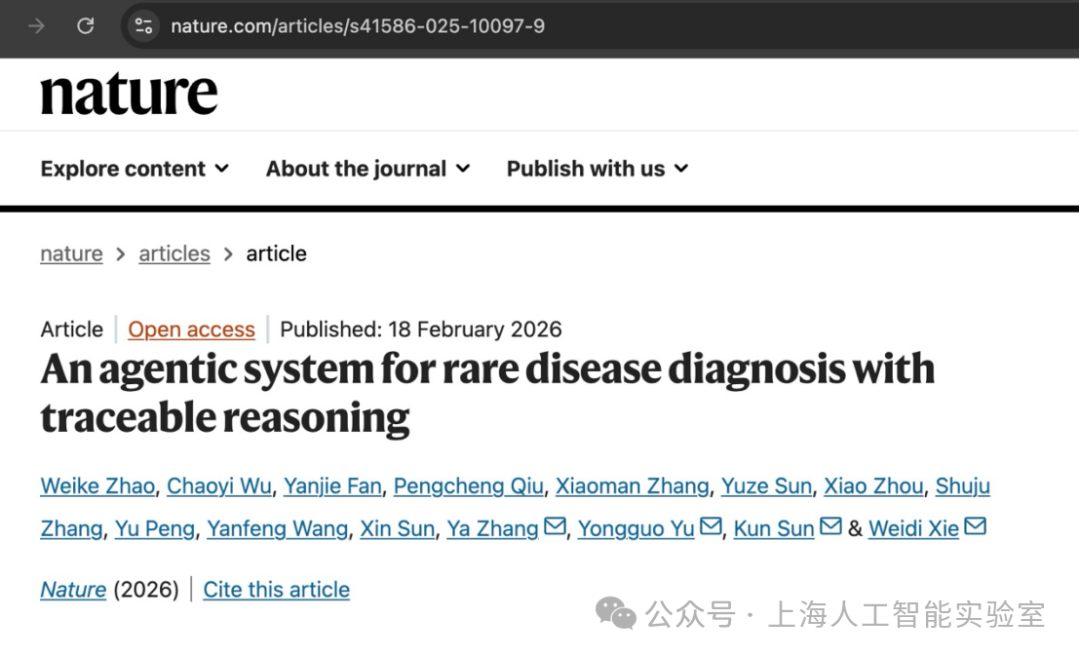
Task: Go to nature breadcrumb link
Action: pos(71,254)
